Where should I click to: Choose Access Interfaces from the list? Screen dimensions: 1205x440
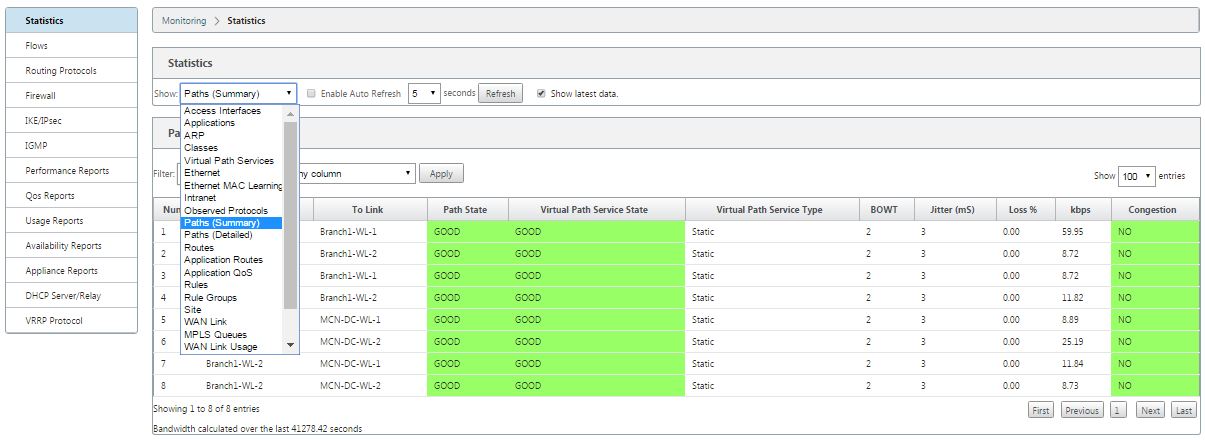pos(232,111)
